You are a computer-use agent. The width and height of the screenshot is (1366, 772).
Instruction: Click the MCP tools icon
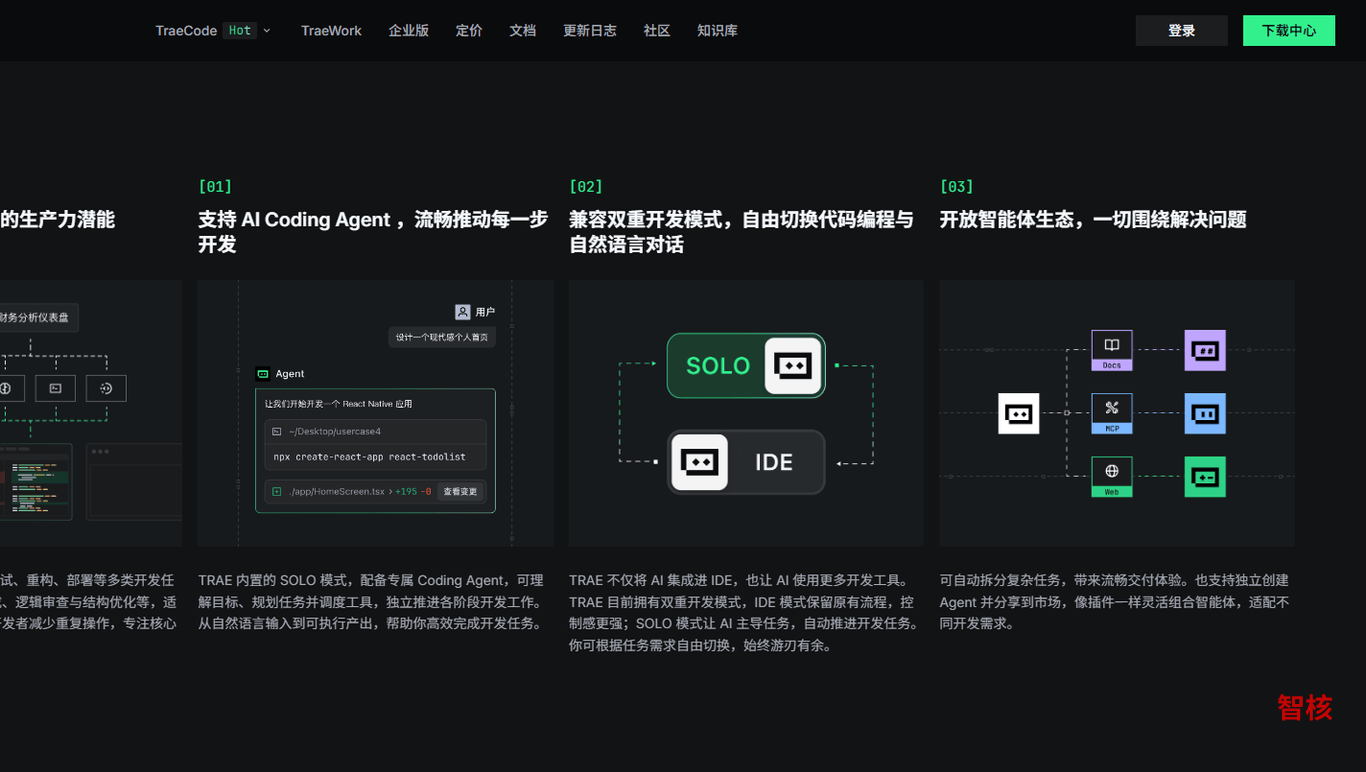click(1111, 409)
